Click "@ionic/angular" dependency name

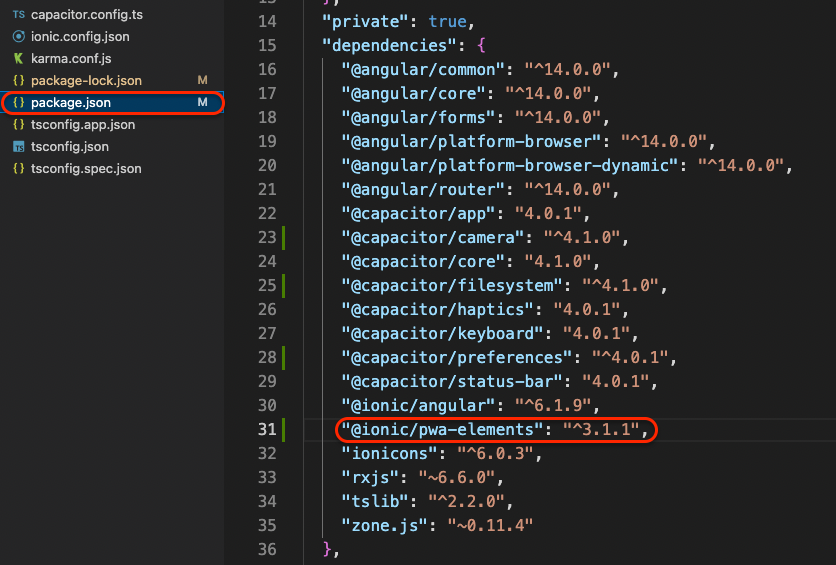[x=419, y=405]
